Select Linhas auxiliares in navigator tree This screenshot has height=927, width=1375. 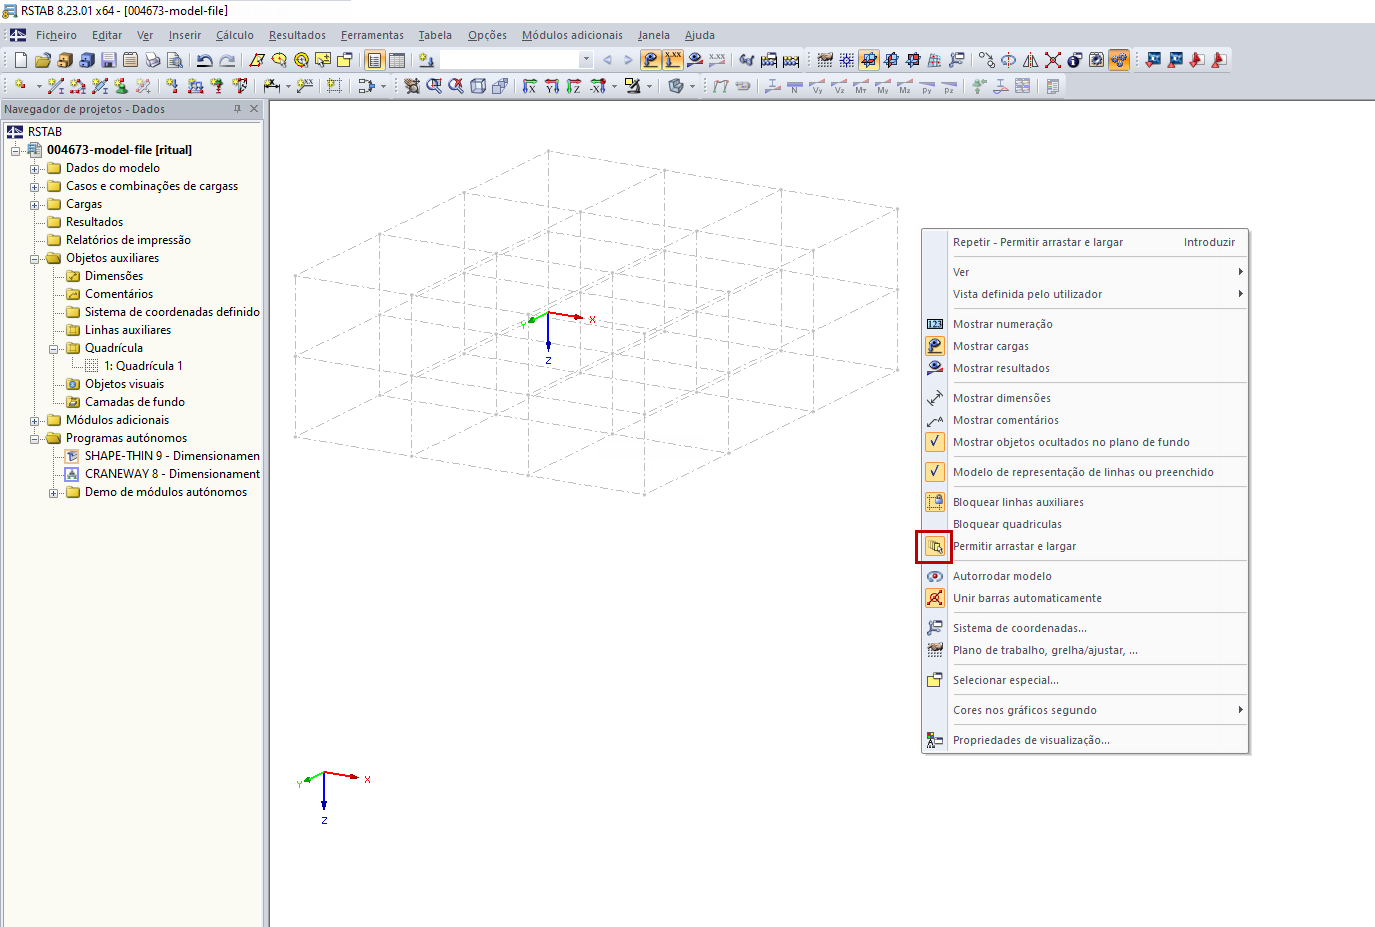tap(128, 330)
